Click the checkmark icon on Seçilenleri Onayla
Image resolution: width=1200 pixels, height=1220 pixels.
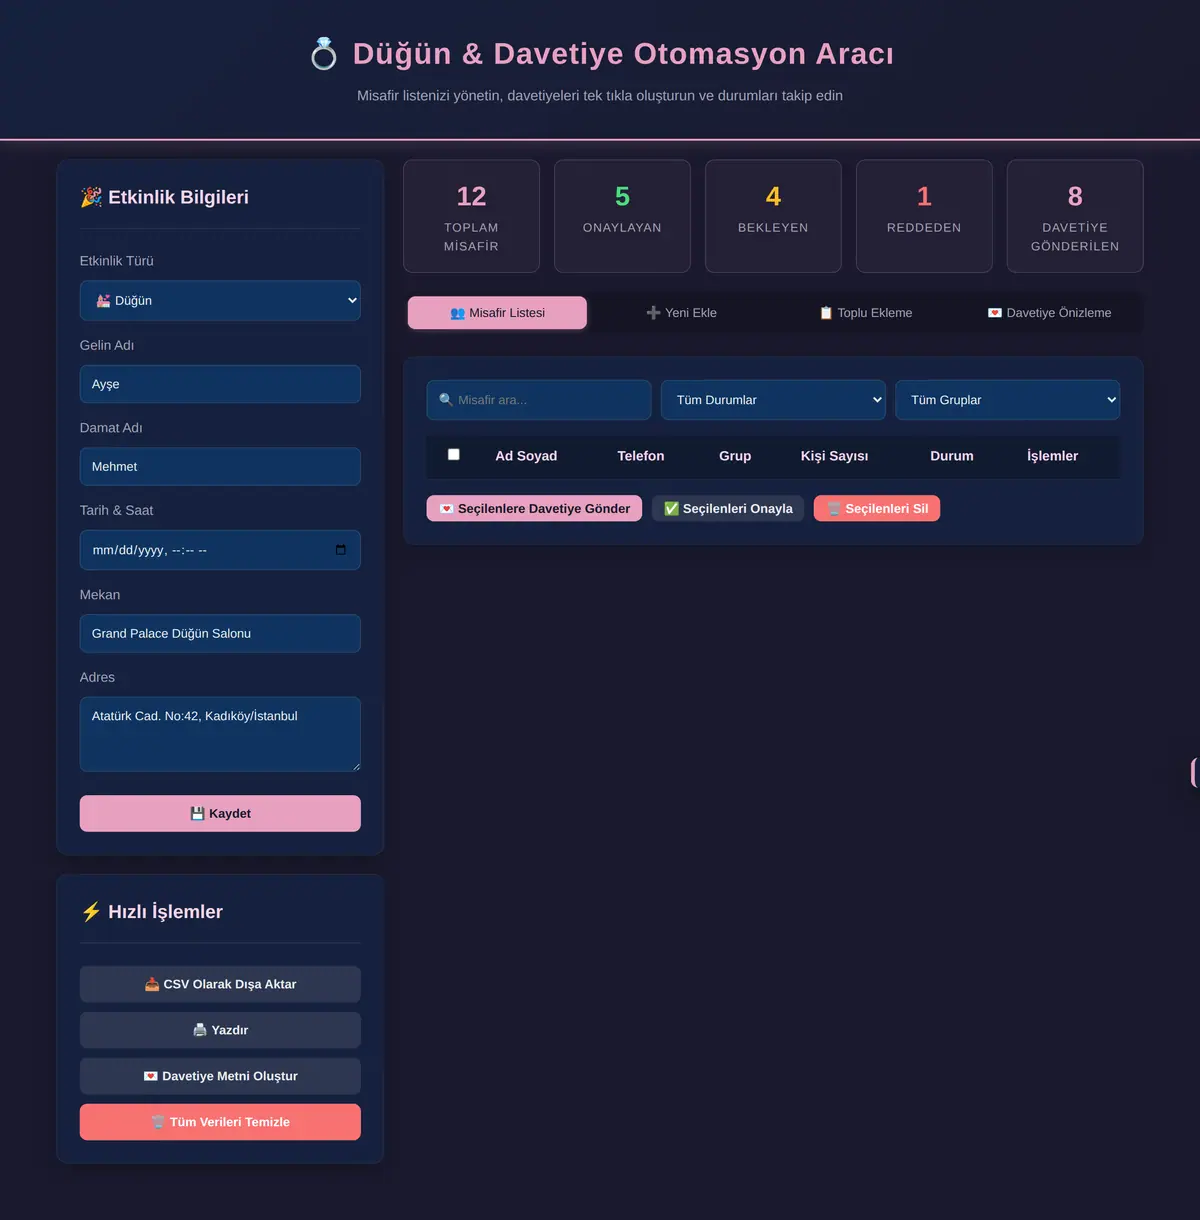pos(672,509)
